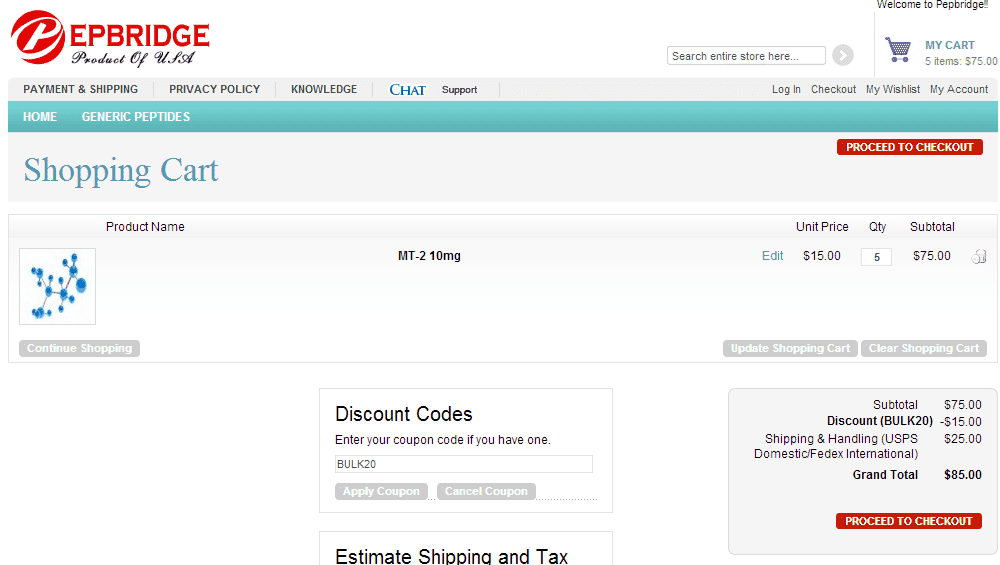Click the shopping cart icon
This screenshot has width=1000, height=565.
pos(898,50)
